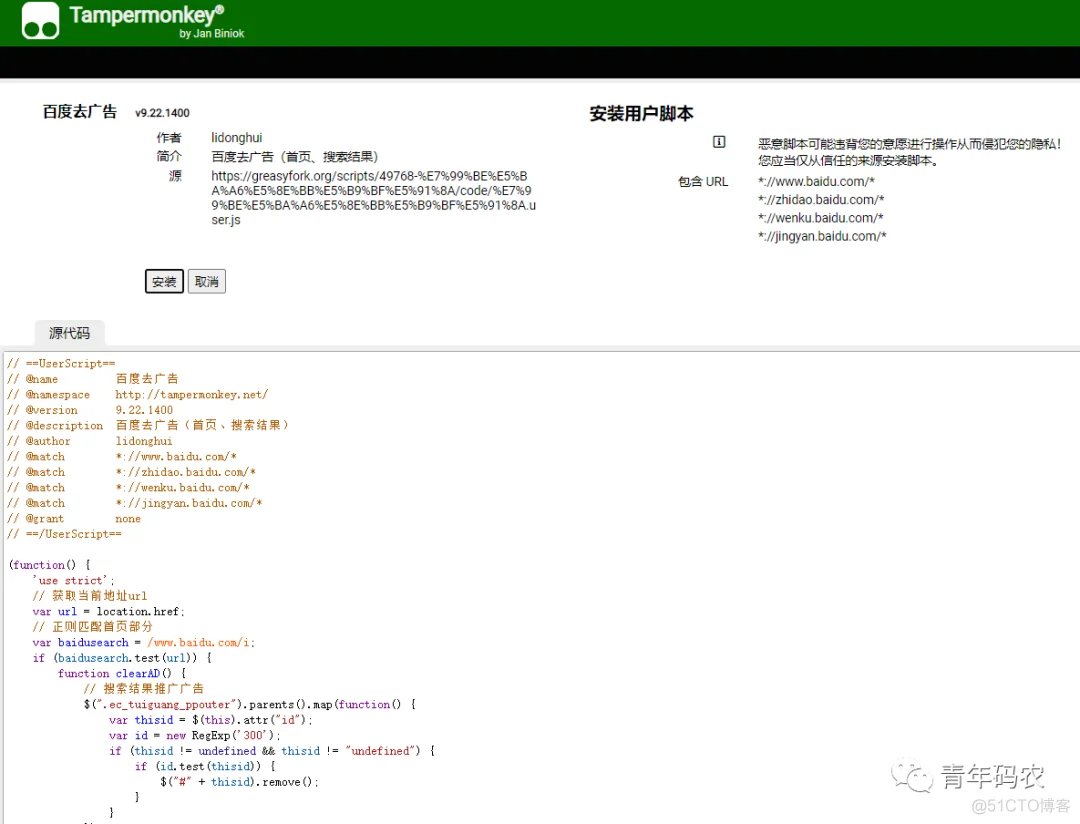This screenshot has height=824, width=1080.
Task: Click the 简介 label
Action: [x=169, y=156]
